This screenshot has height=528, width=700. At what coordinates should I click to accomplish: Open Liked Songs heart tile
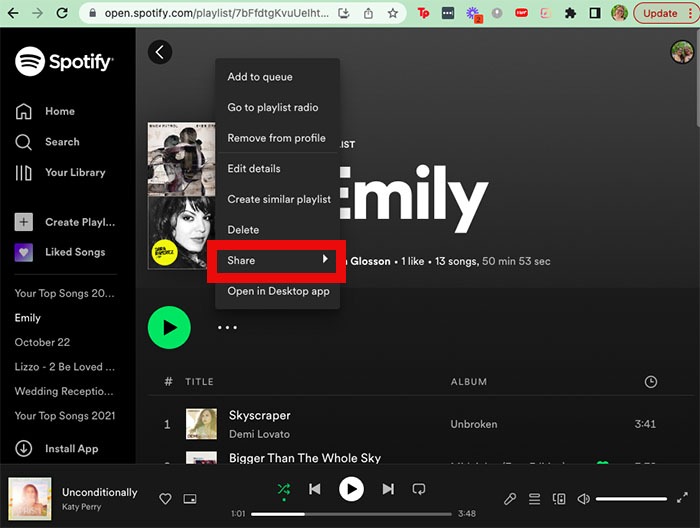(x=24, y=252)
